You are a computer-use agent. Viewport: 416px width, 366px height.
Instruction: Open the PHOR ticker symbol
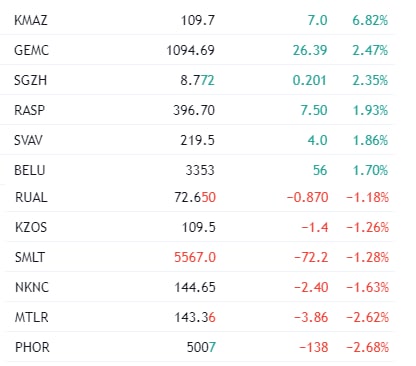coord(32,347)
